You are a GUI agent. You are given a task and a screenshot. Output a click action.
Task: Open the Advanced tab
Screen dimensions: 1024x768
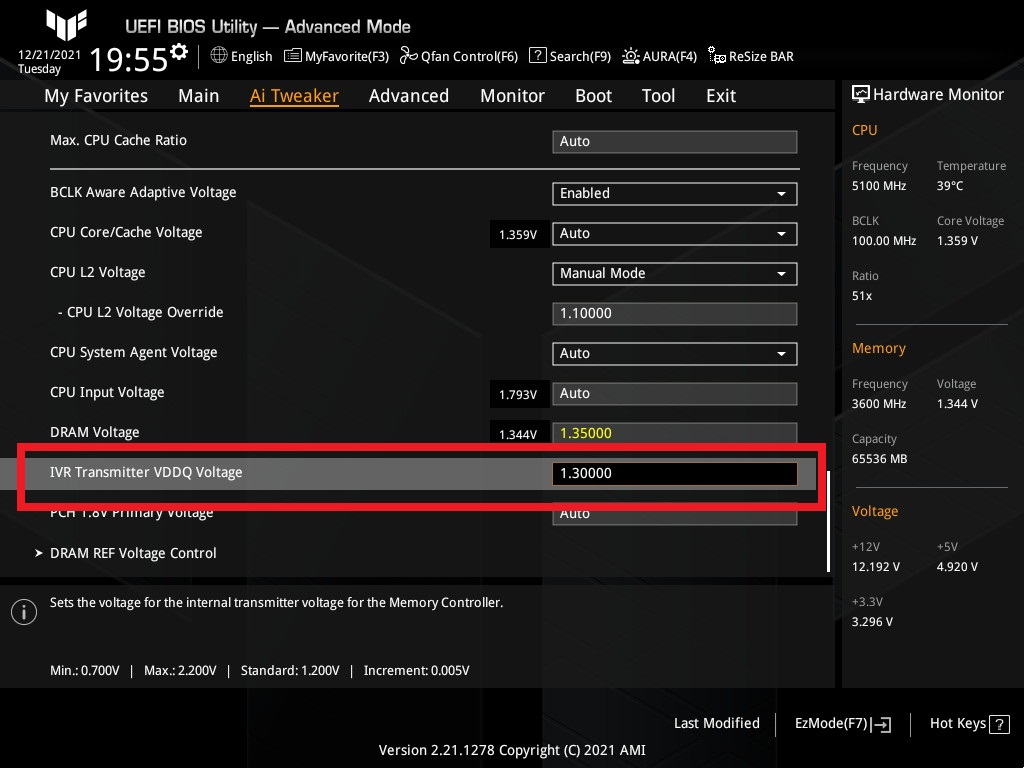tap(409, 95)
